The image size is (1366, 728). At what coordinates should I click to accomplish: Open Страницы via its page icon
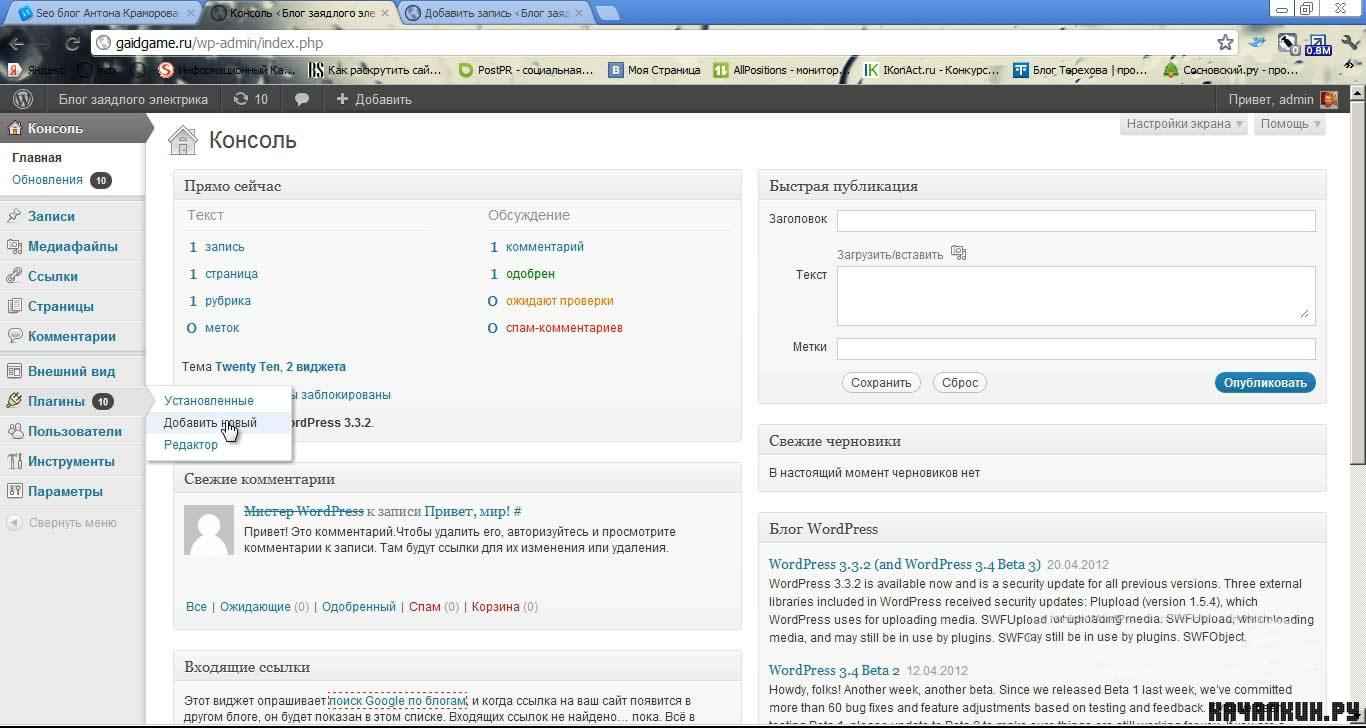point(14,306)
